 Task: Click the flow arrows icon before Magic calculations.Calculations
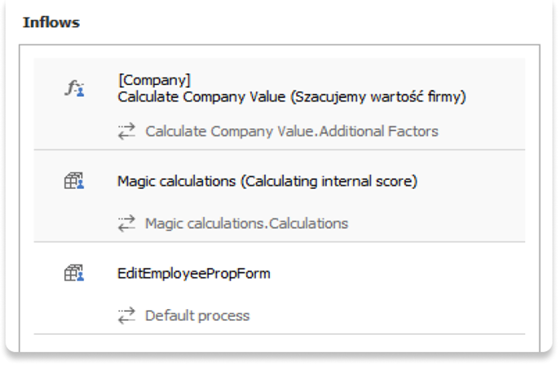(x=127, y=223)
